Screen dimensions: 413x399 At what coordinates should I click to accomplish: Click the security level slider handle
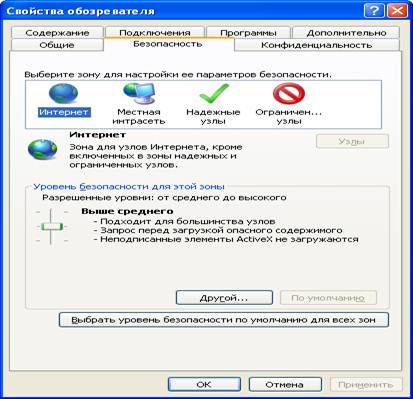[x=52, y=227]
